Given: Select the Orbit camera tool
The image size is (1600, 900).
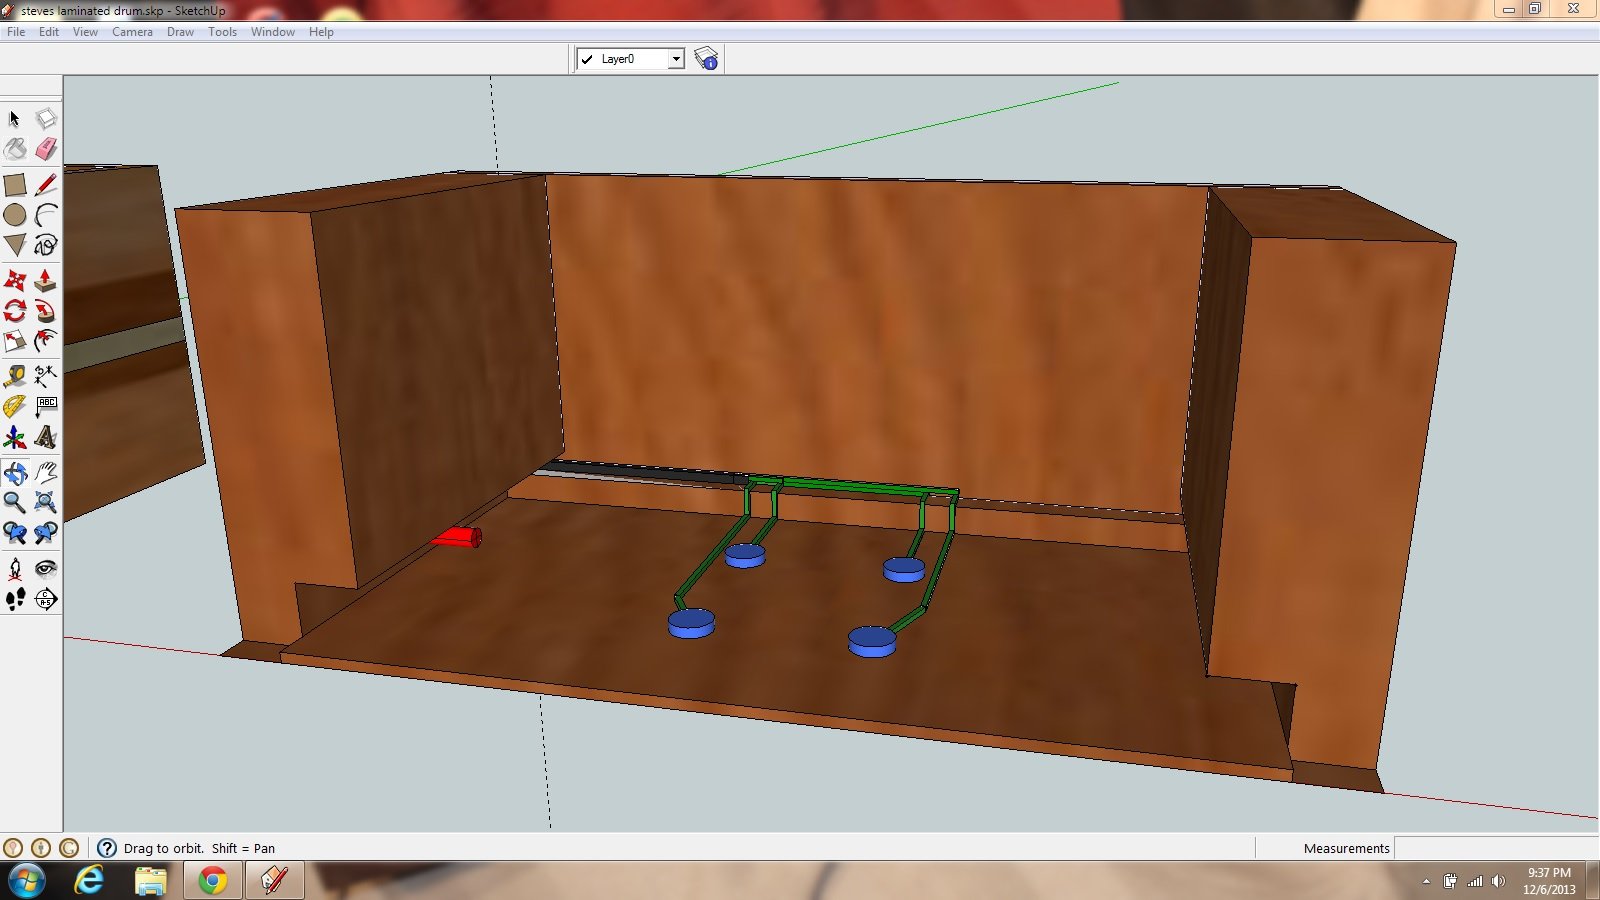Looking at the screenshot, I should 15,473.
